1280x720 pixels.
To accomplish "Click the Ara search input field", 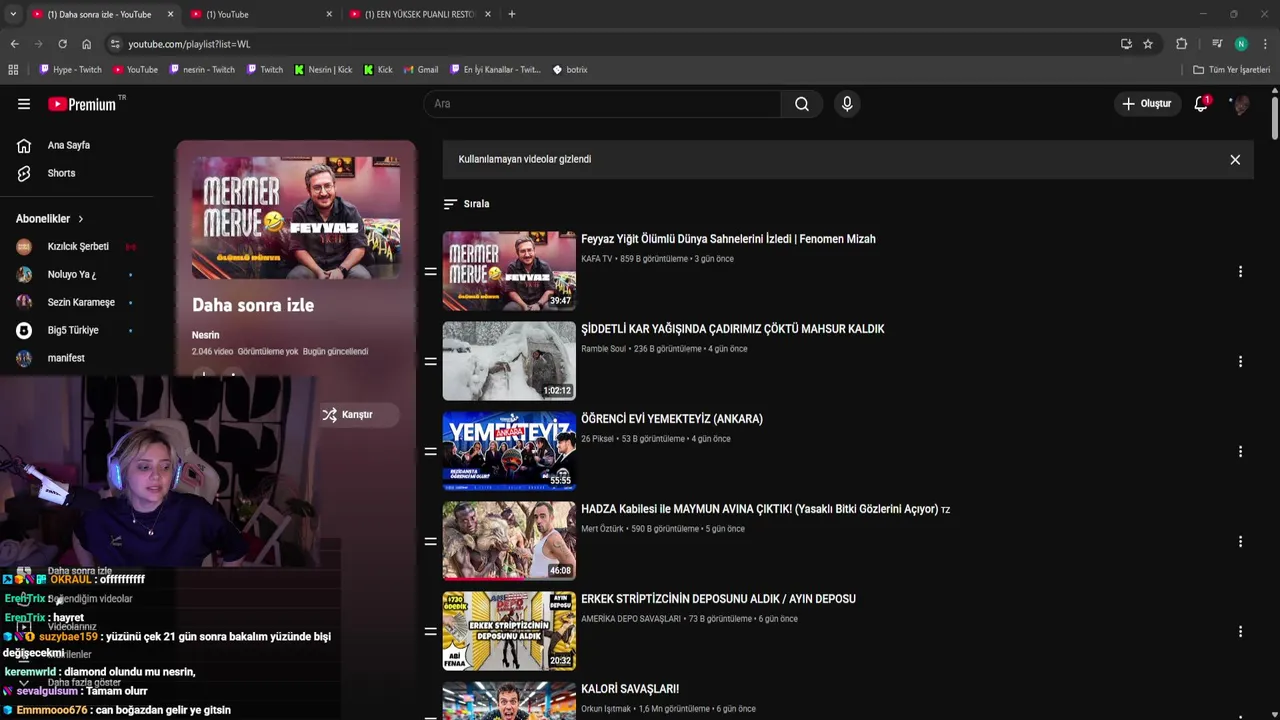I will pyautogui.click(x=603, y=104).
